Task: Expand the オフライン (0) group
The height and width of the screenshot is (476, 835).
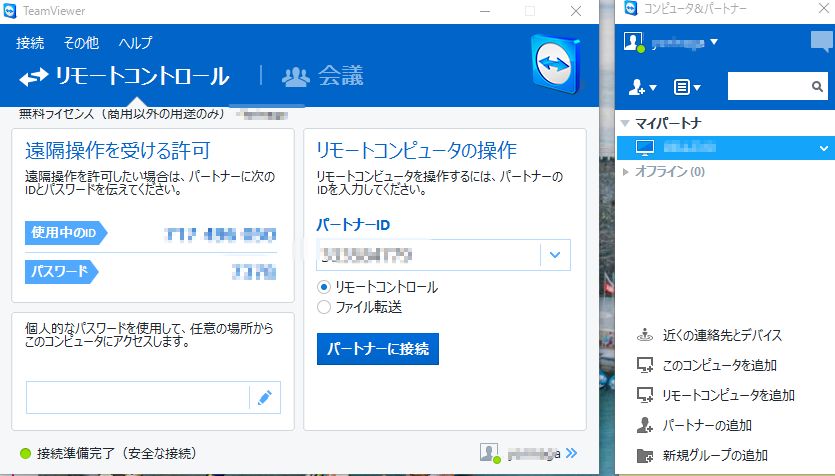Action: (626, 171)
